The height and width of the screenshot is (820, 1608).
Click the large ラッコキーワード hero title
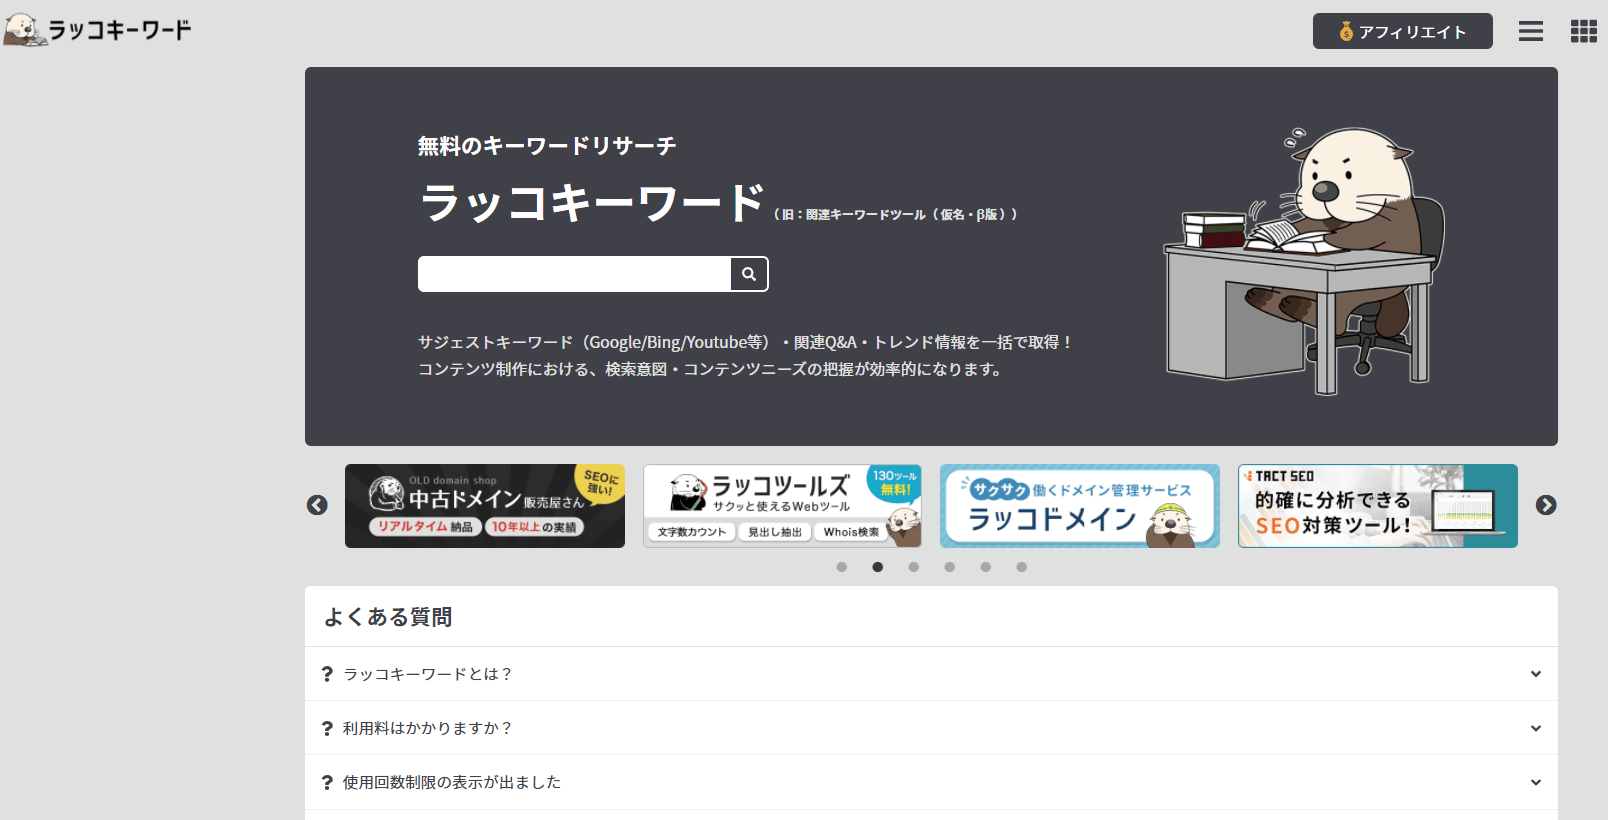pyautogui.click(x=592, y=203)
